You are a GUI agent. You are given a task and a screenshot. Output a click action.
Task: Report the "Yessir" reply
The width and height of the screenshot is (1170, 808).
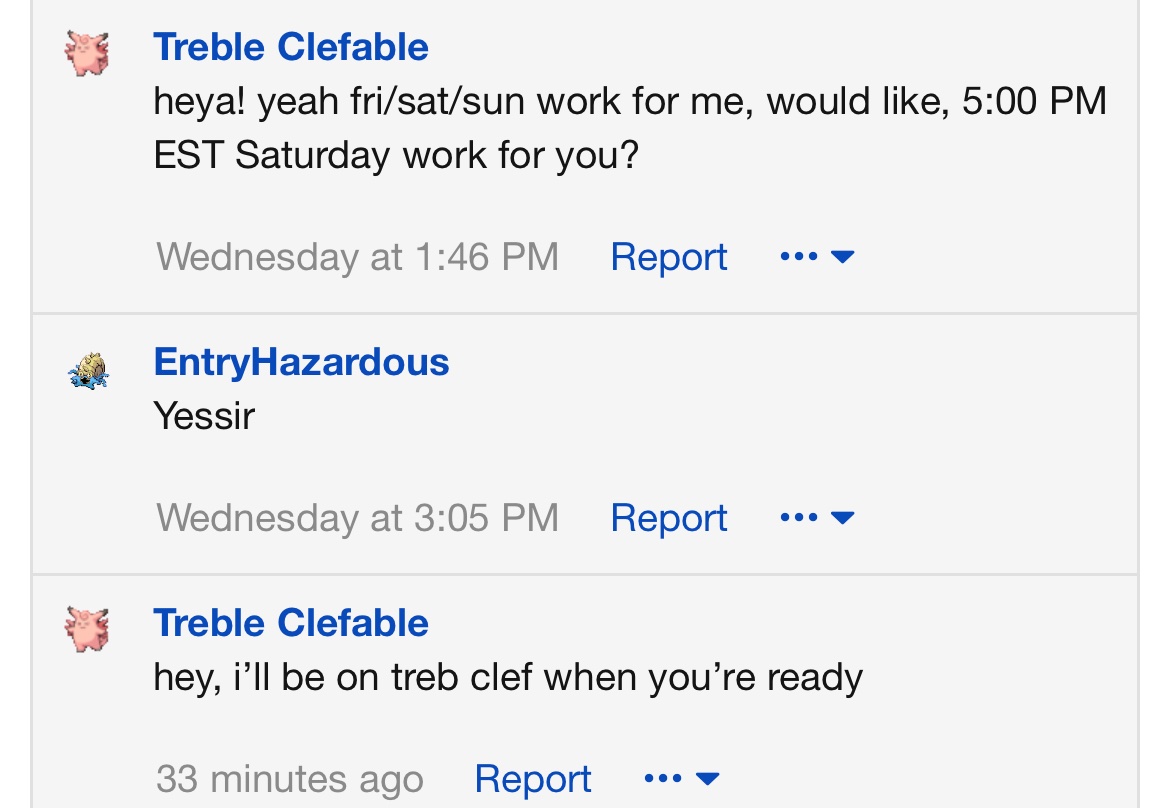point(669,518)
